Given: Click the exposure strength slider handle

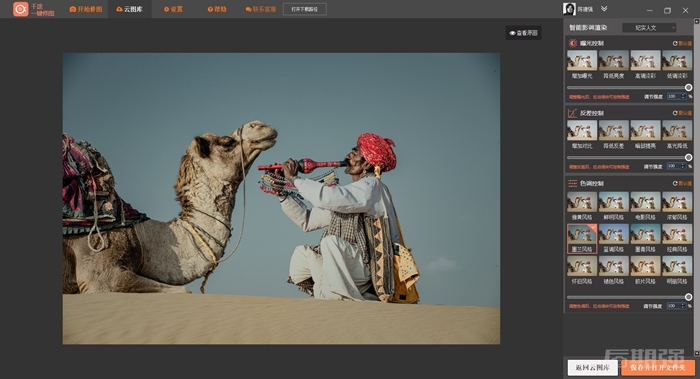Looking at the screenshot, I should (688, 87).
